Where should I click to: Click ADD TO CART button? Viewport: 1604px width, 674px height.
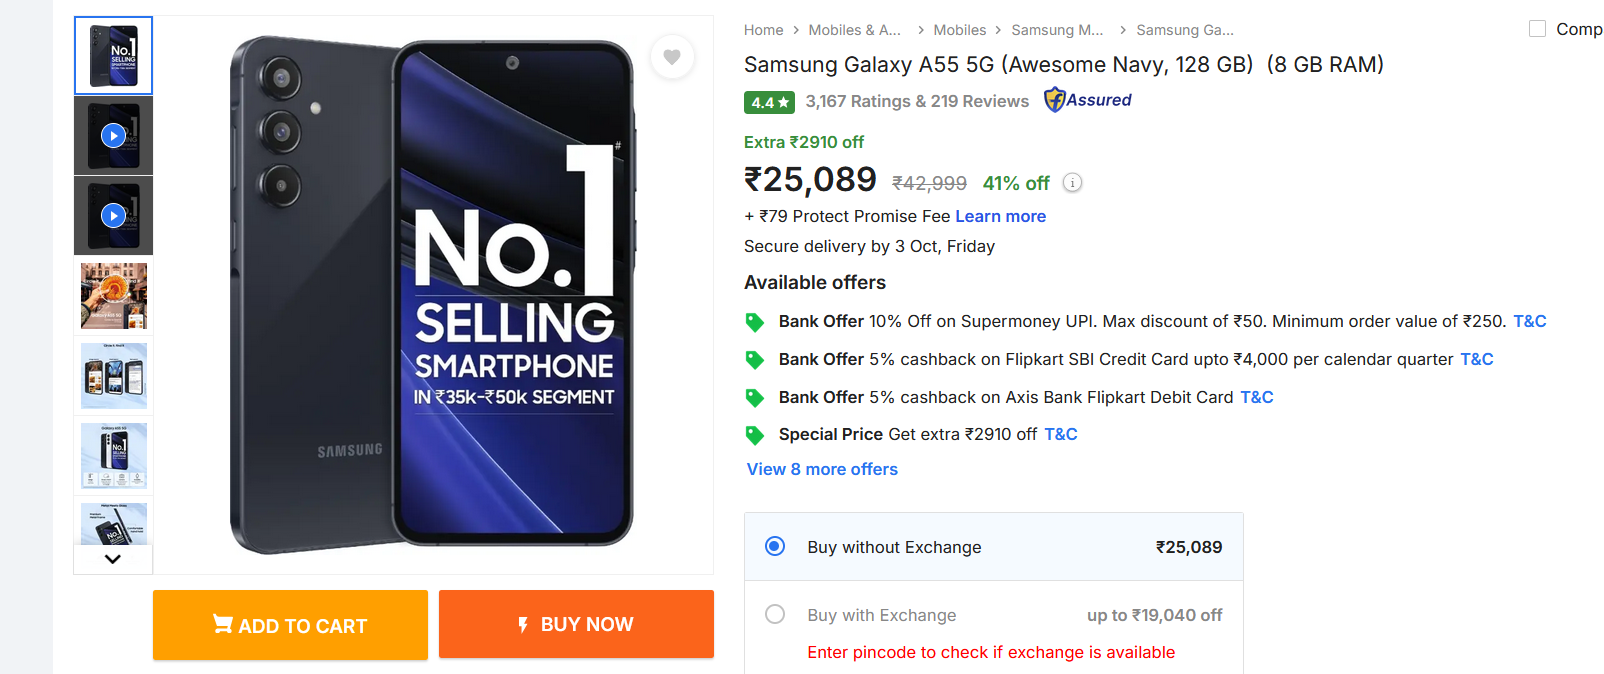tap(290, 625)
